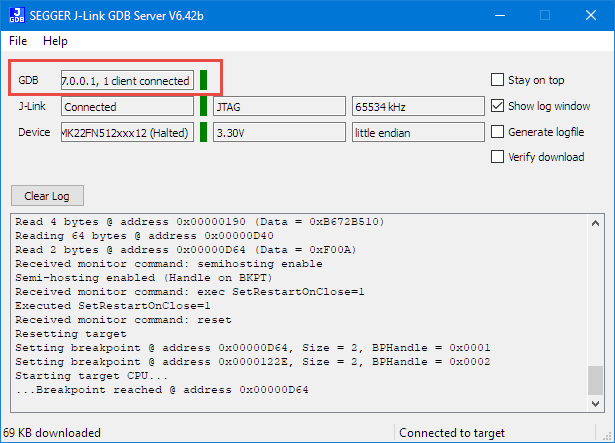Screen dimensions: 615x443
Task: Click log line with BPHandle = 0x0001
Action: pos(253,348)
